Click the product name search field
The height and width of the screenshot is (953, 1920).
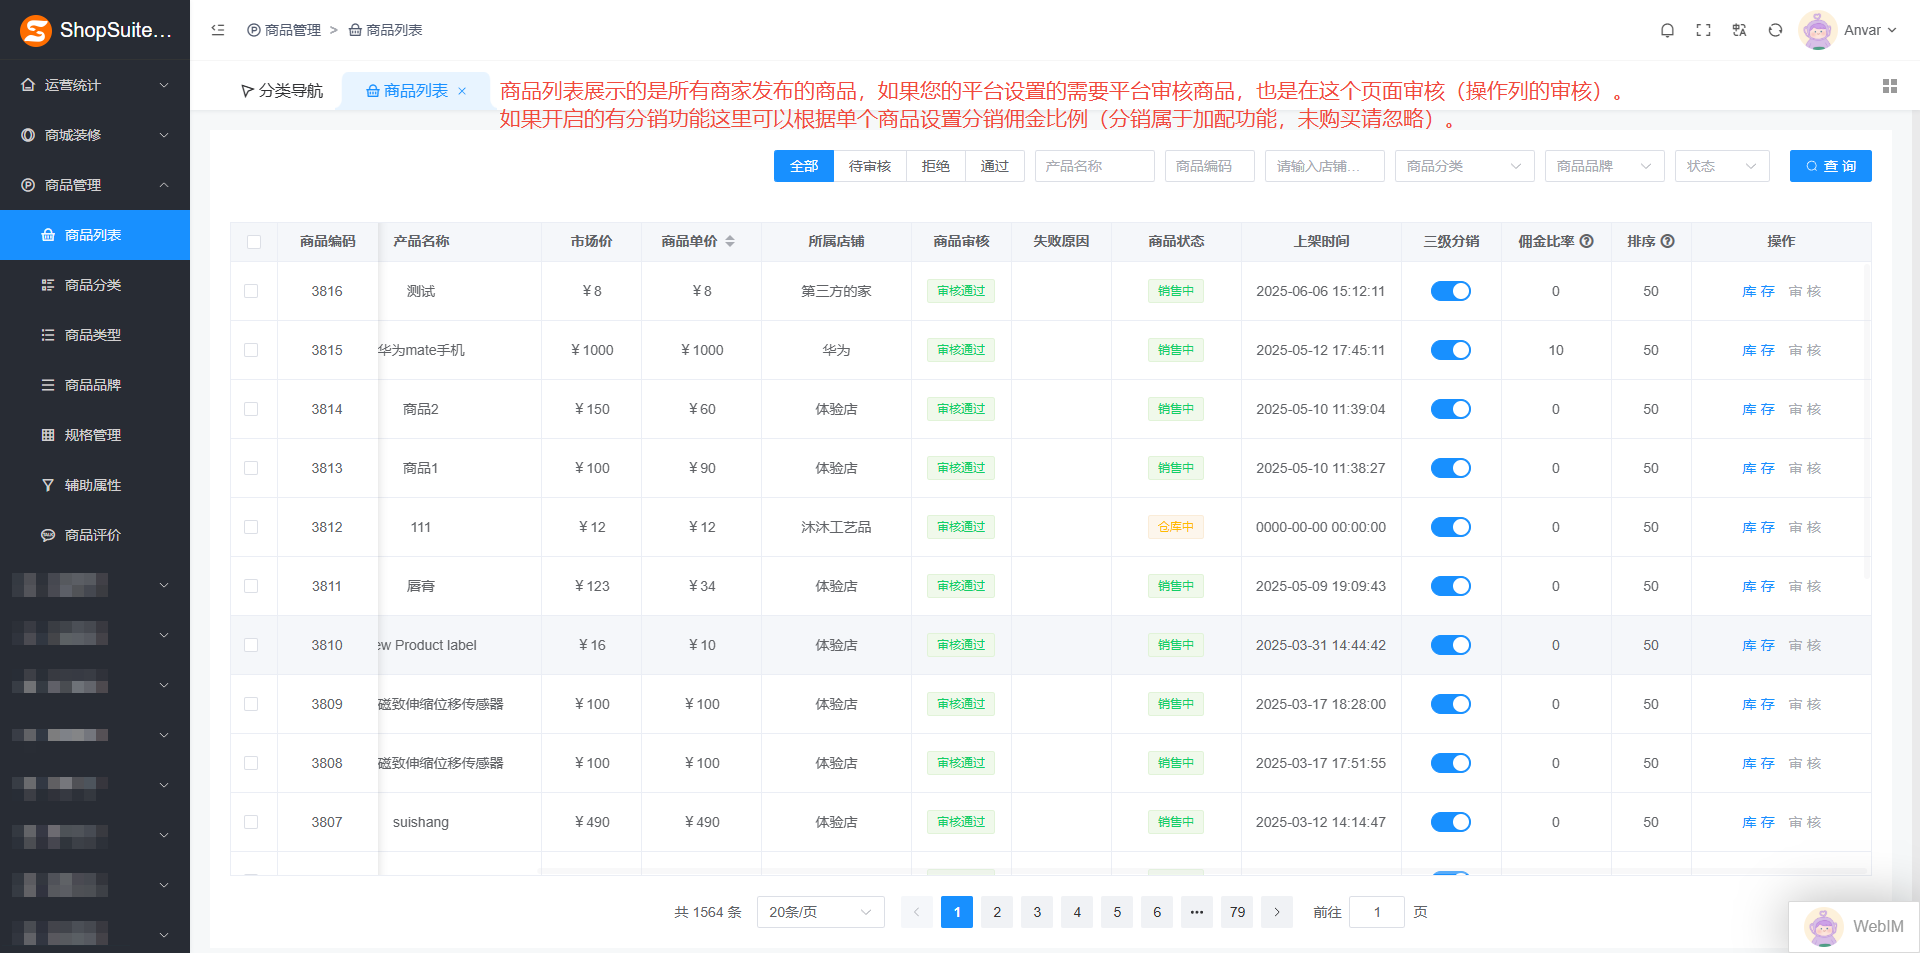pos(1094,166)
